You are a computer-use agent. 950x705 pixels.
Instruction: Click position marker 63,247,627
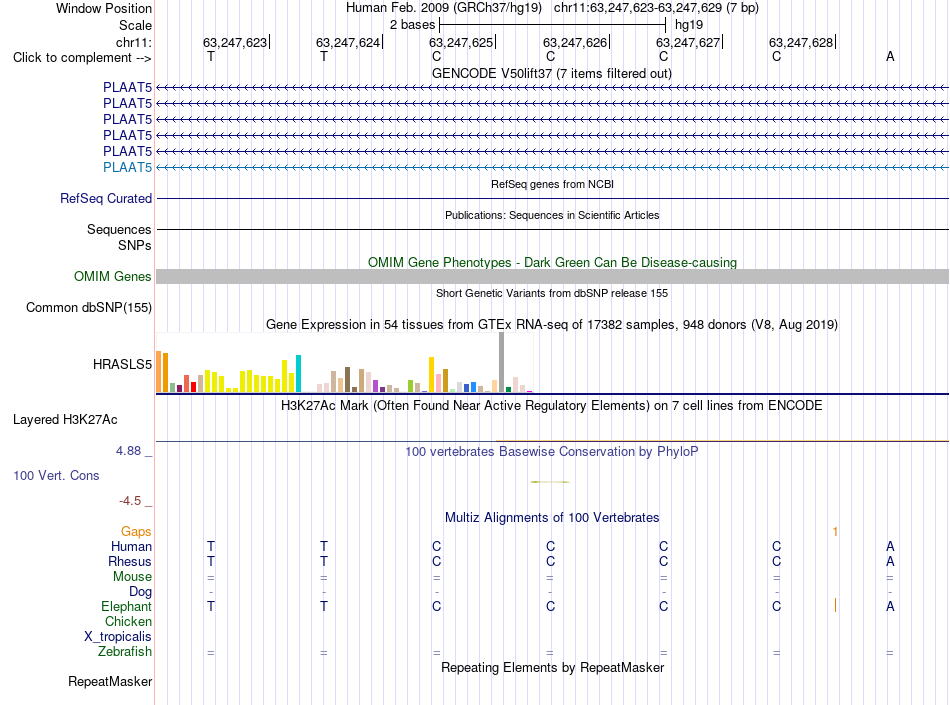coord(688,42)
